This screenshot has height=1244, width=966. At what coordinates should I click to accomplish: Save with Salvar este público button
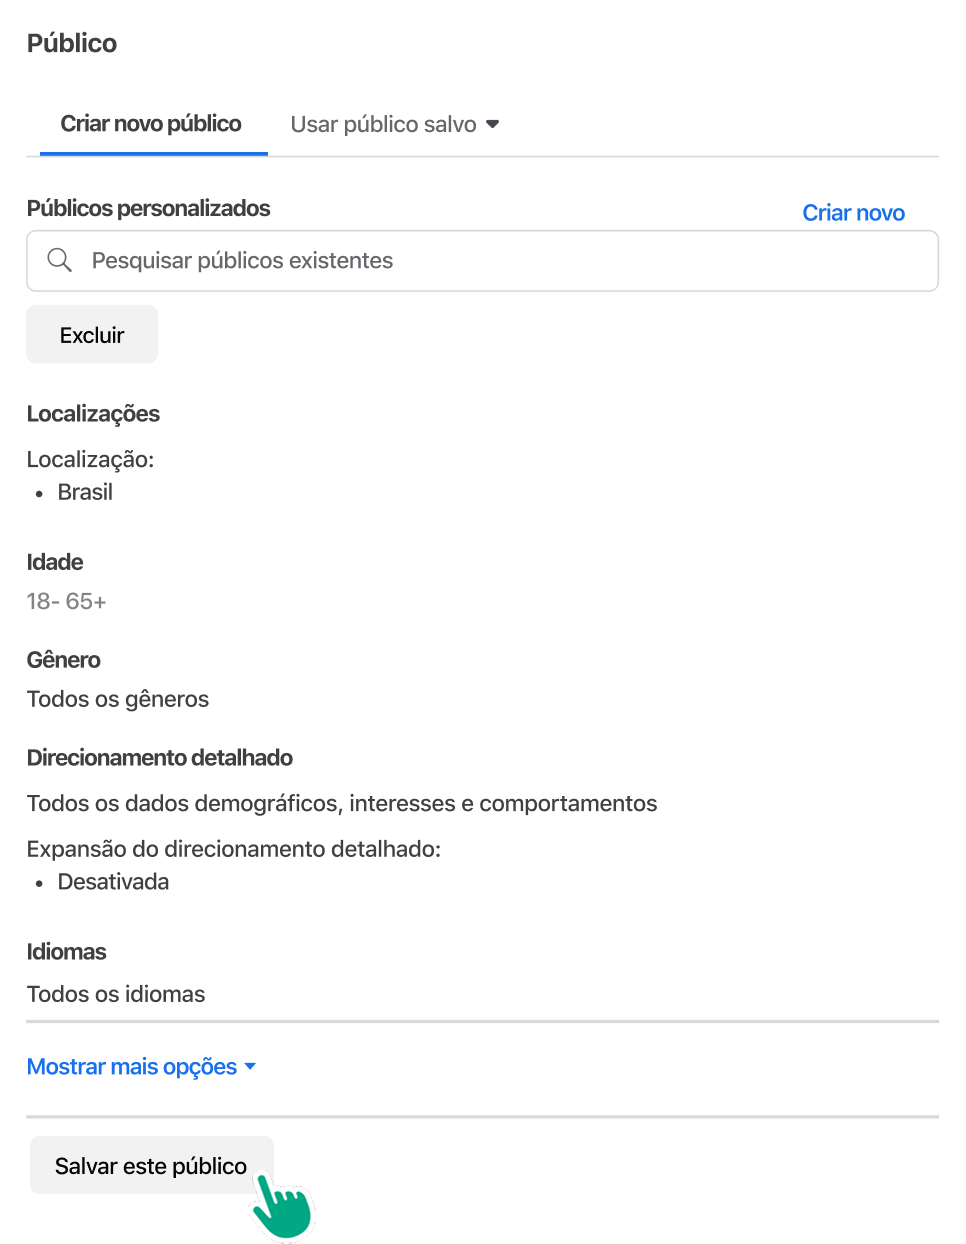[x=151, y=1166]
